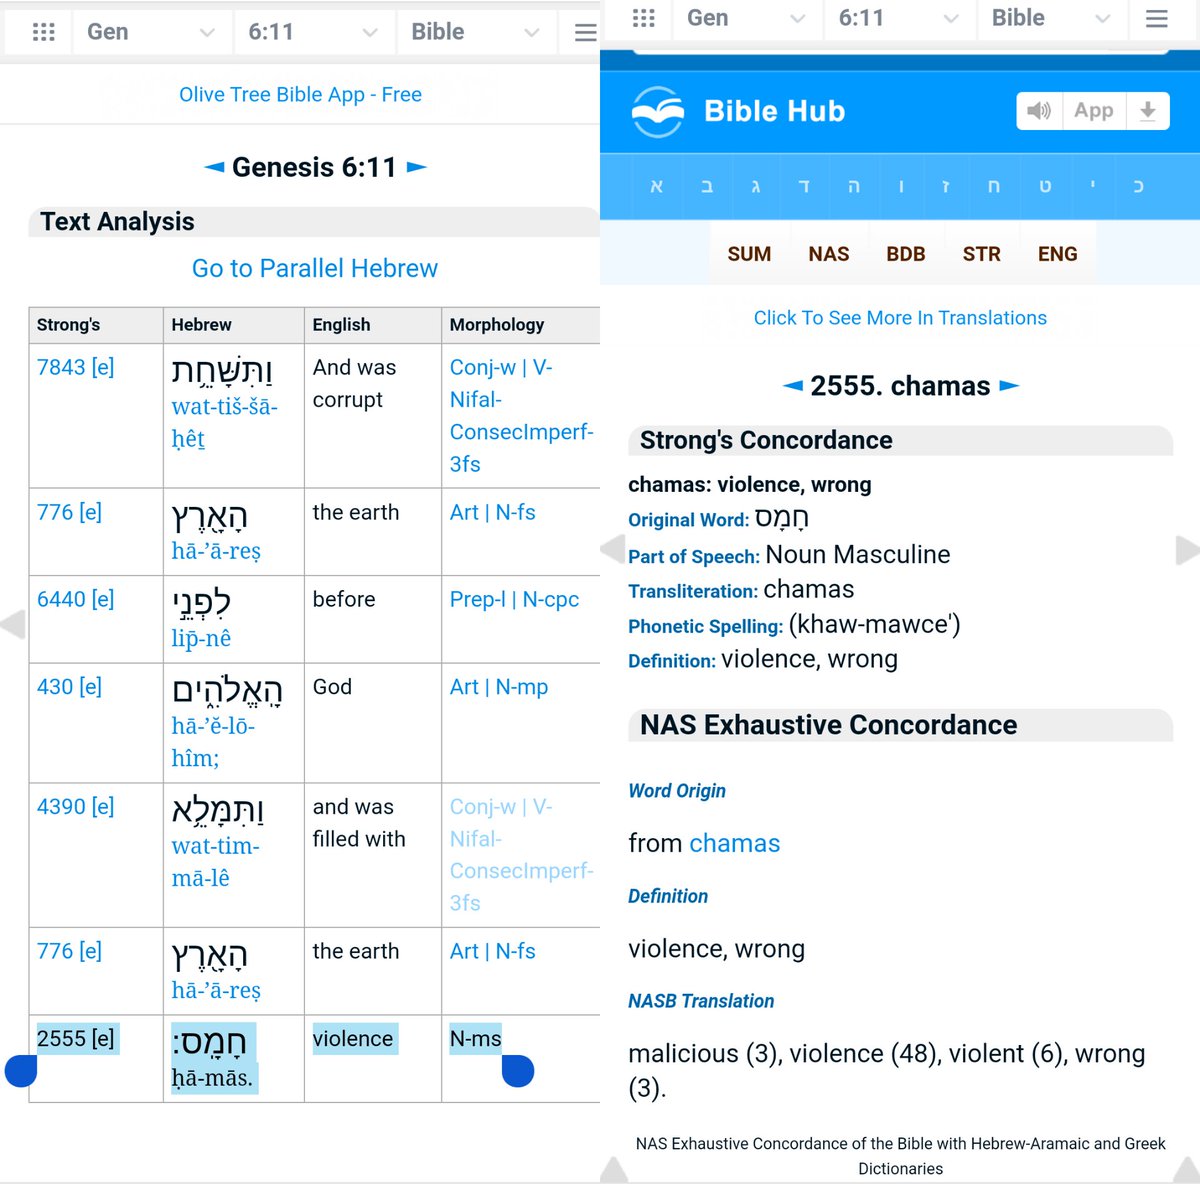Screen dimensions: 1200x1200
Task: Open Strong's 4390 [e] link
Action: click(76, 806)
